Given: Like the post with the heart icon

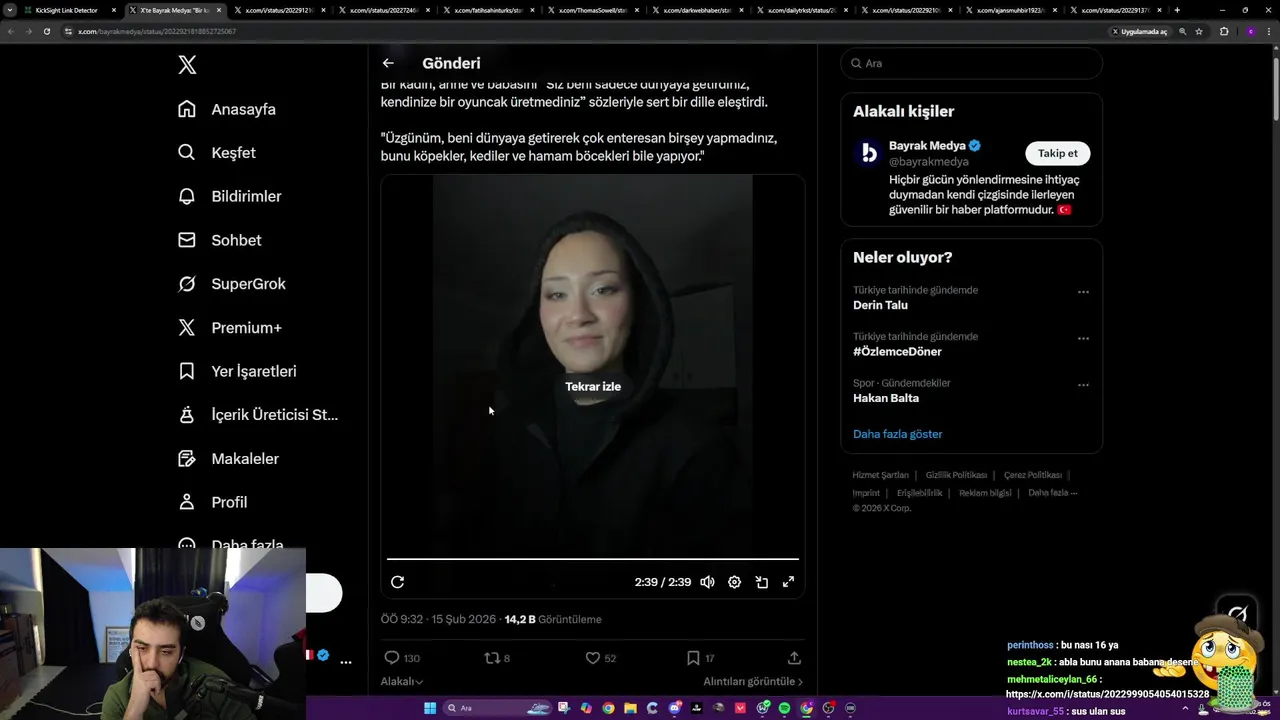Looking at the screenshot, I should pos(592,658).
